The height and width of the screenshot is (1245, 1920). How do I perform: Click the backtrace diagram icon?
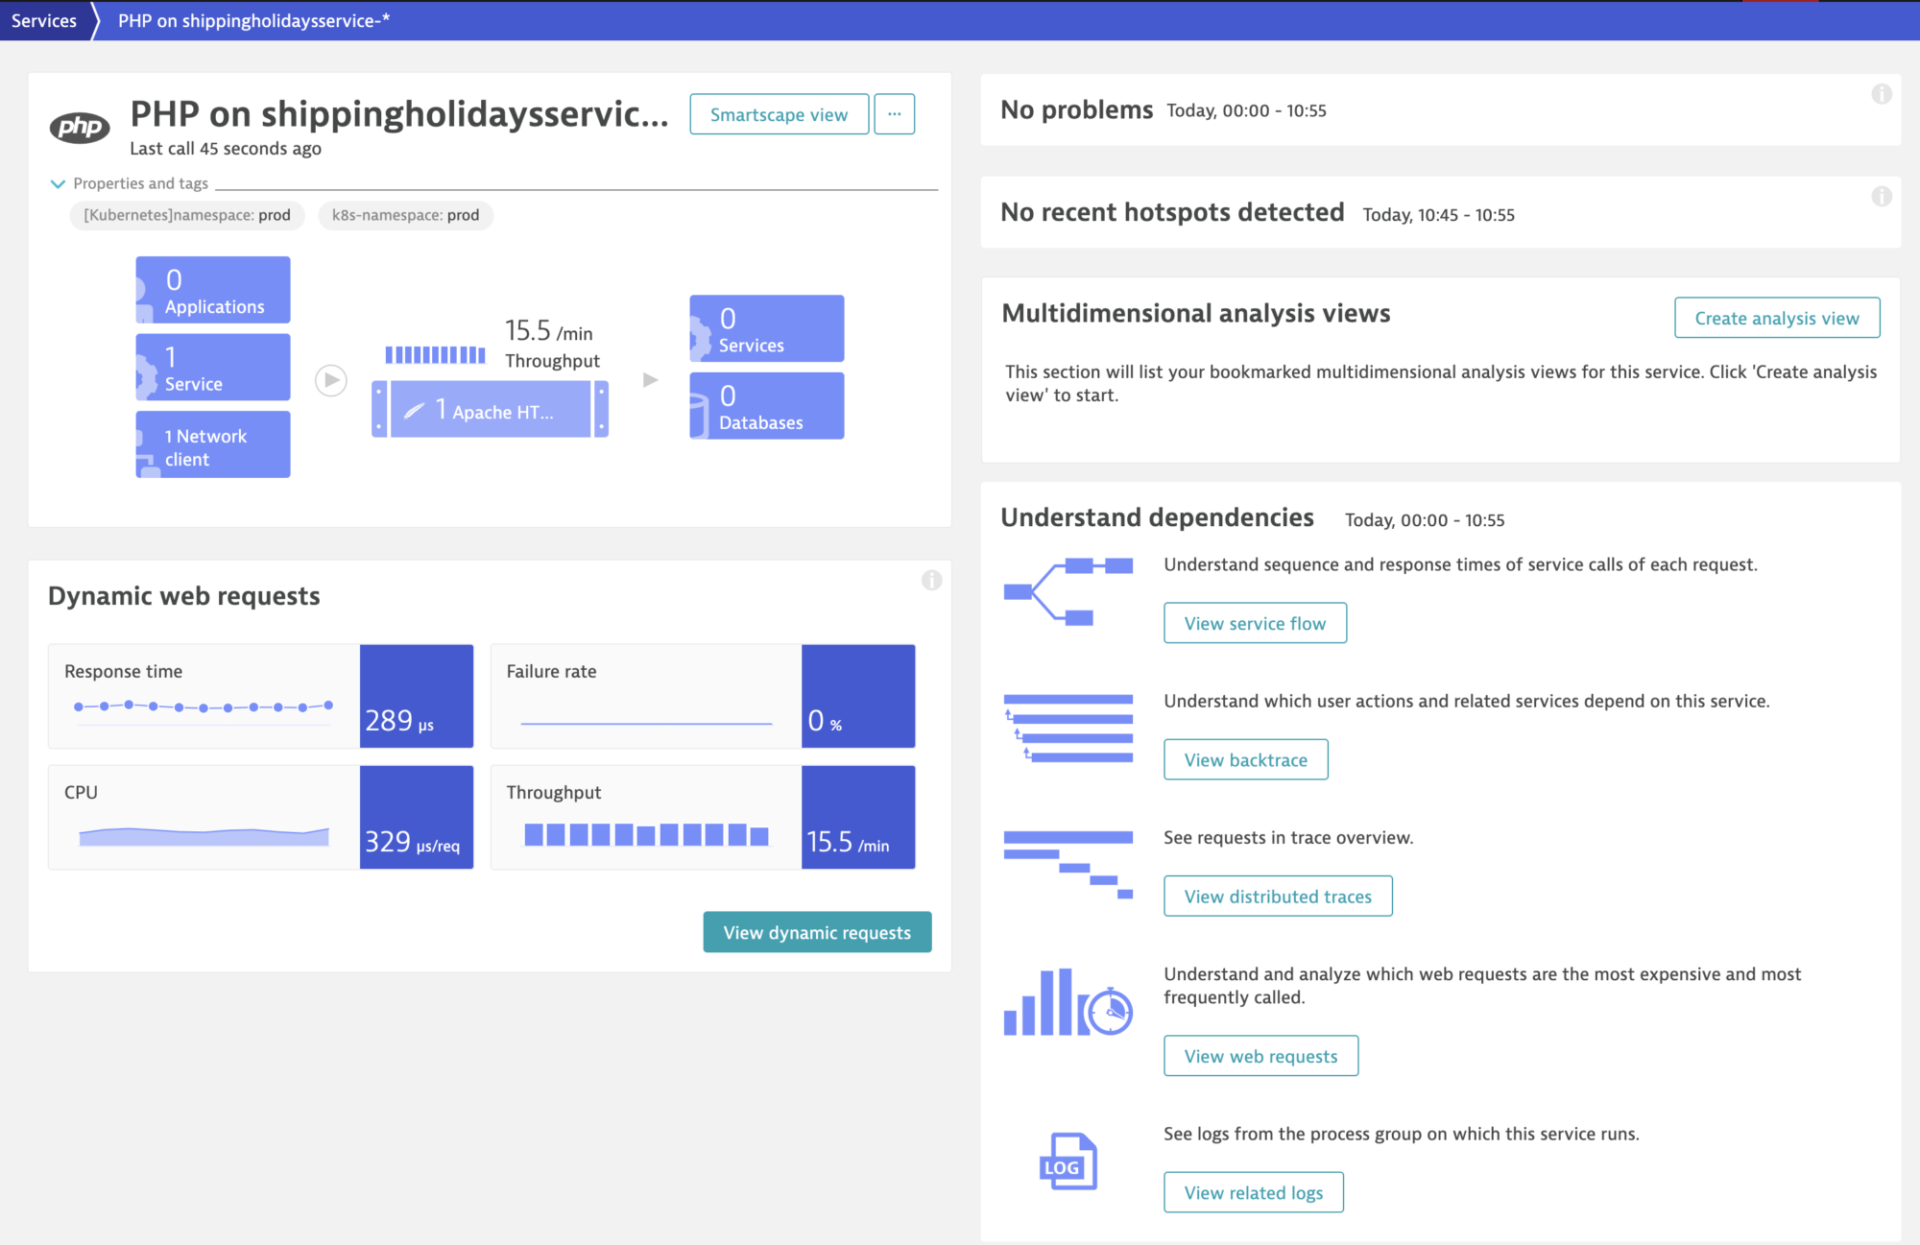tap(1068, 728)
